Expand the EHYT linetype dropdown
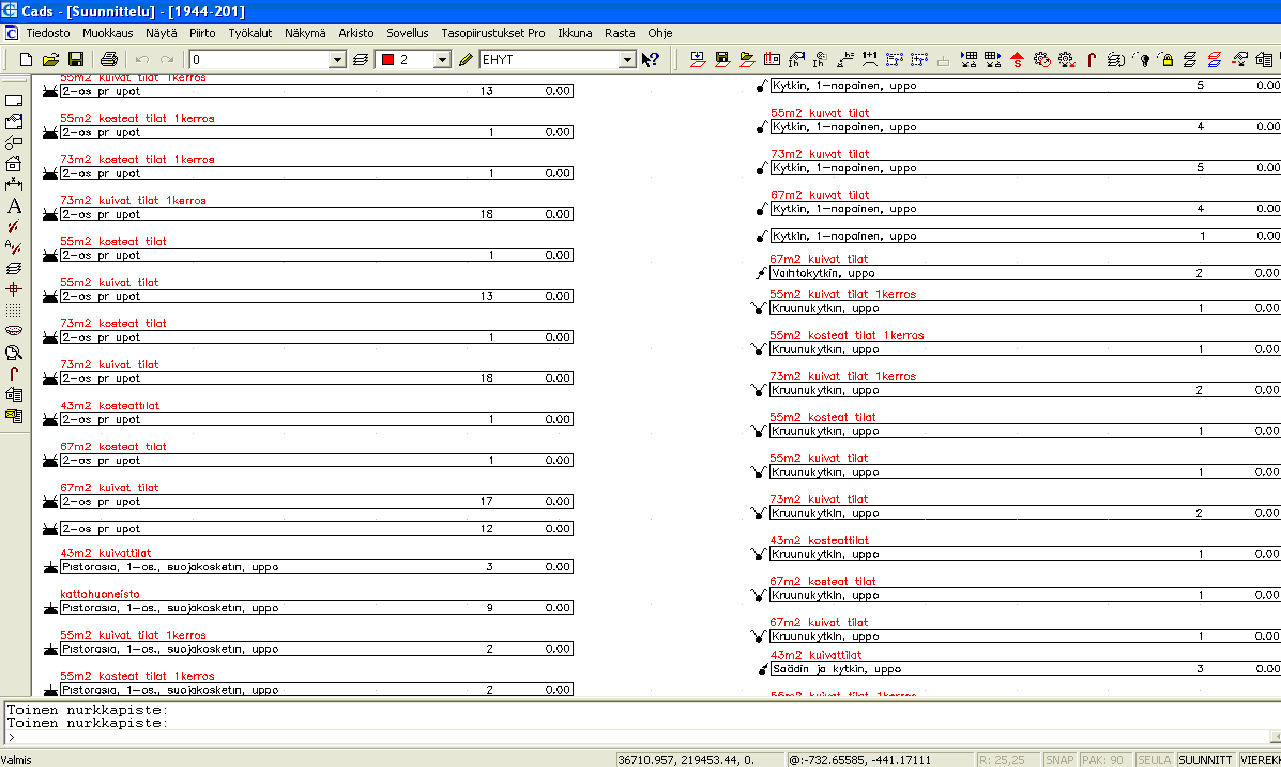 [627, 60]
